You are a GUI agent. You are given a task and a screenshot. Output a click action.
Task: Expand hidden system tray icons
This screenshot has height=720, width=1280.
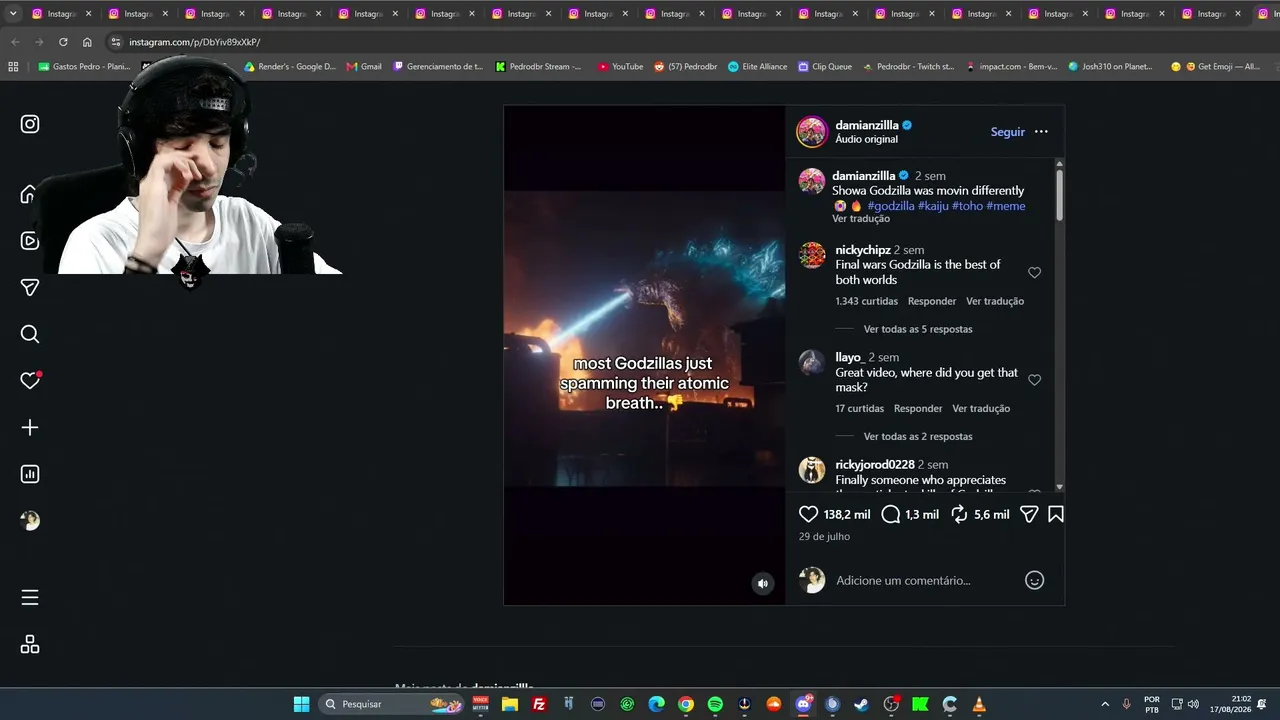point(1105,704)
